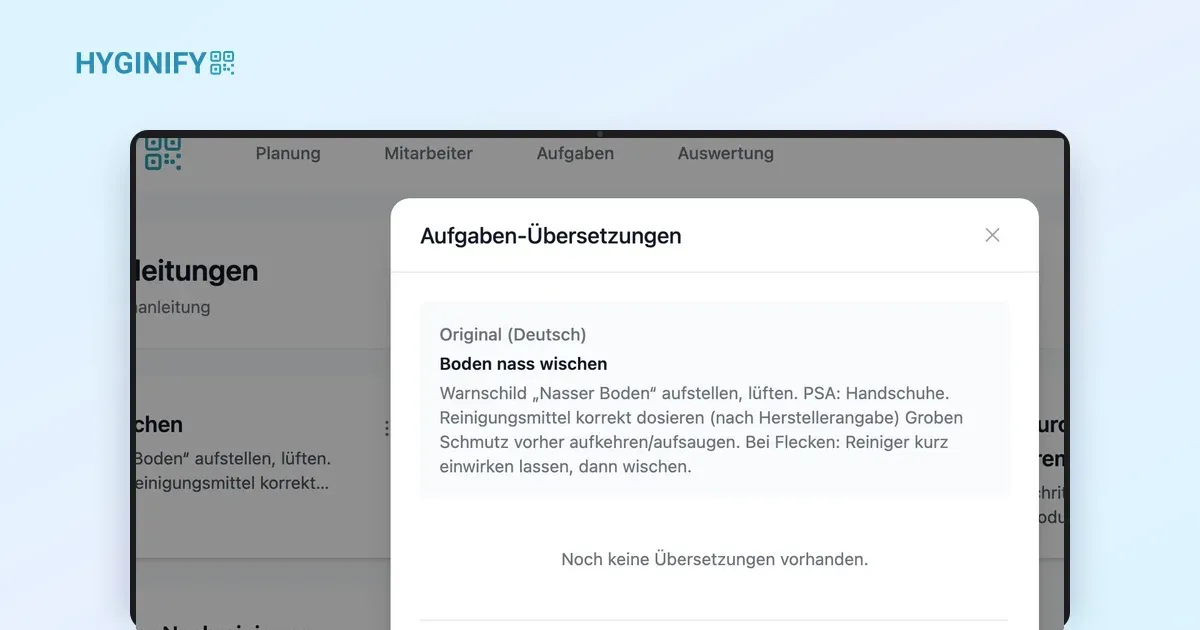1200x630 pixels.
Task: Close the Aufgaben-Übersetzungen dialog
Action: [x=992, y=235]
